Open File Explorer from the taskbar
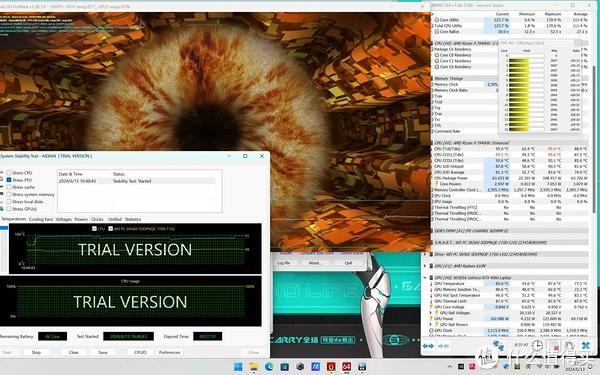The image size is (600, 375). pyautogui.click(x=254, y=367)
